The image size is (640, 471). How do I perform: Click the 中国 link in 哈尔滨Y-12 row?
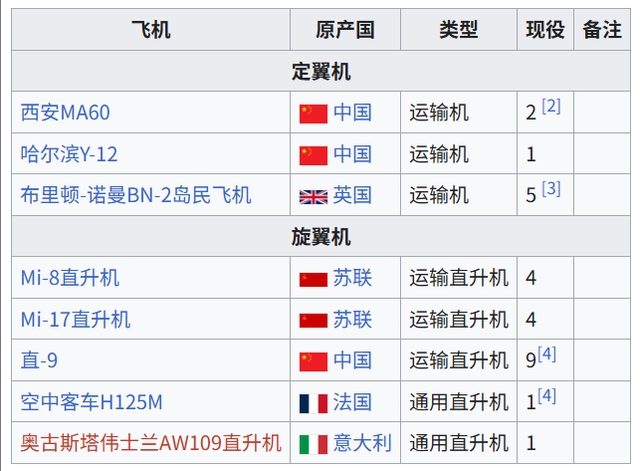tap(353, 154)
